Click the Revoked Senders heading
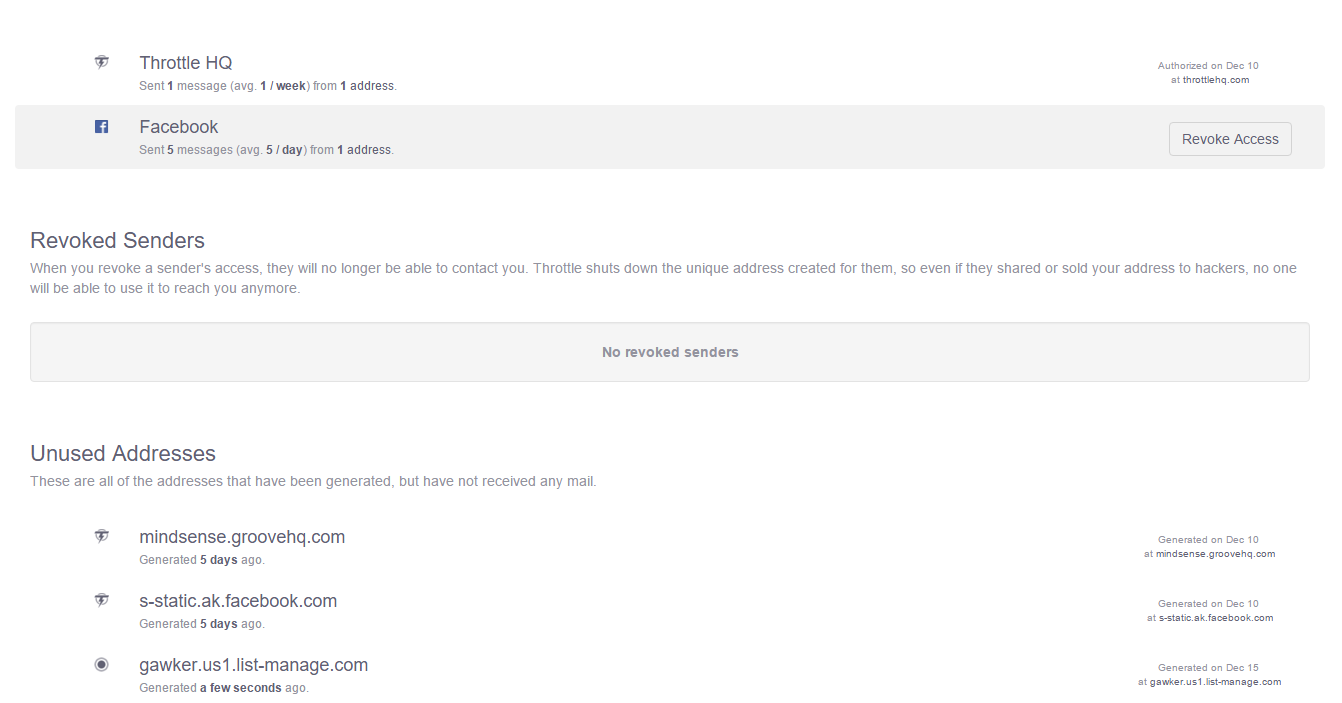 117,241
